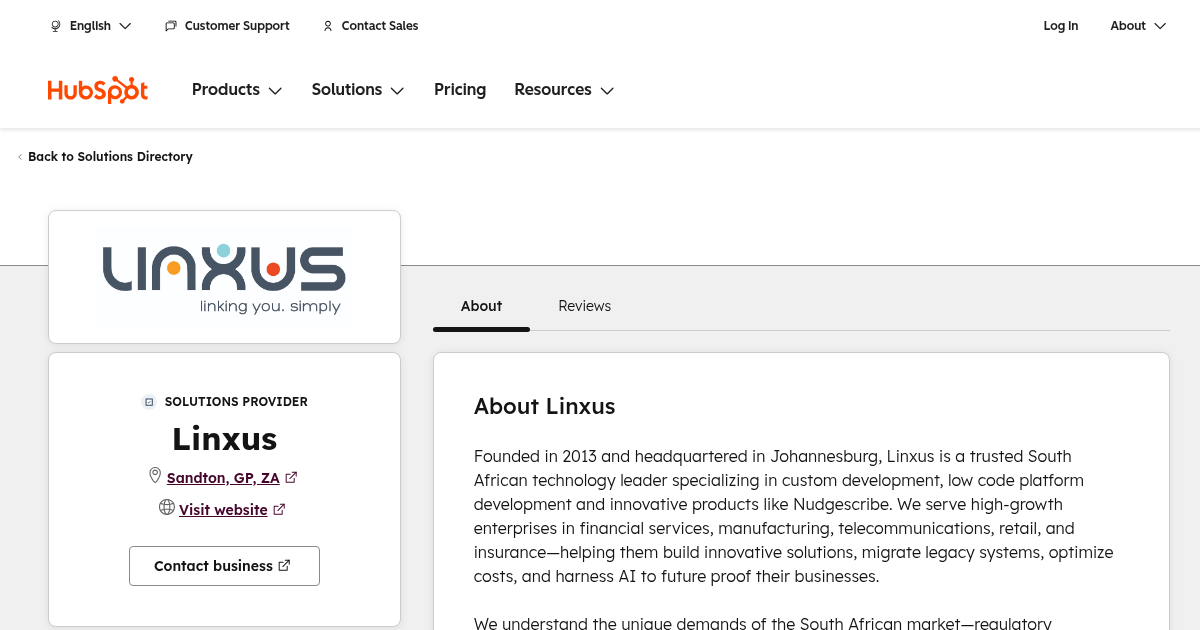Open the Pricing page
Image resolution: width=1200 pixels, height=630 pixels.
click(x=460, y=90)
